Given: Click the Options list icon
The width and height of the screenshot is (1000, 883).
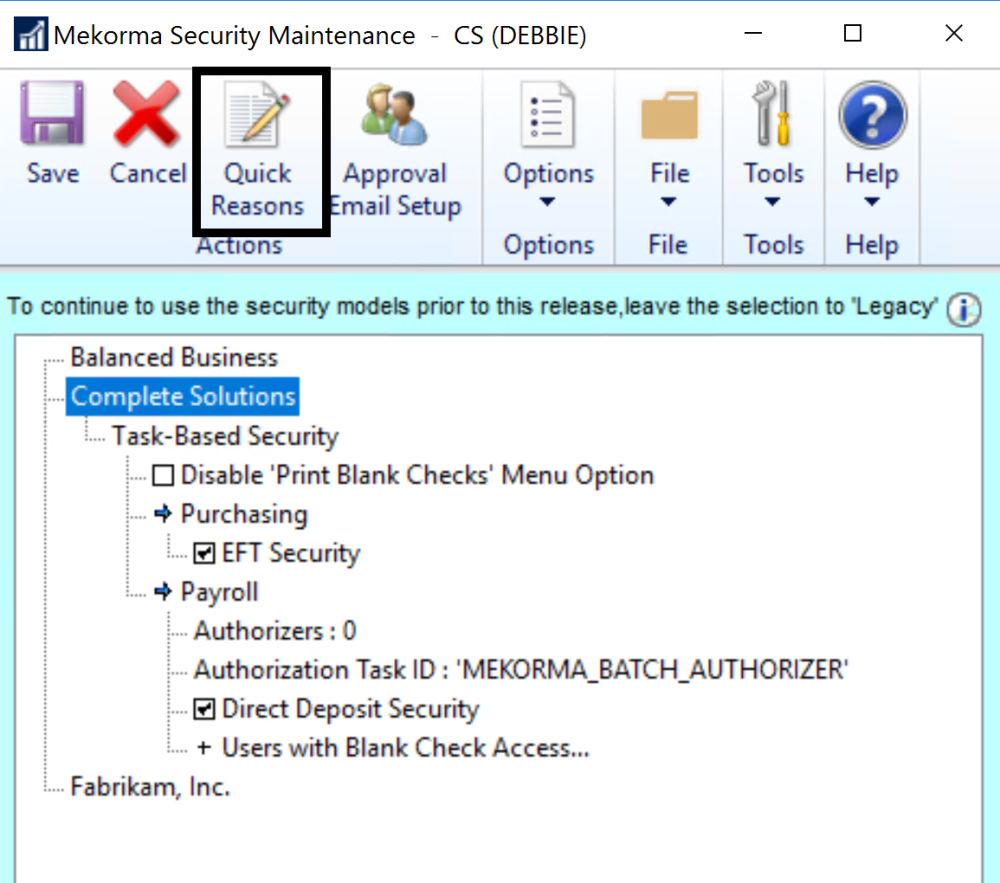Looking at the screenshot, I should click(548, 115).
